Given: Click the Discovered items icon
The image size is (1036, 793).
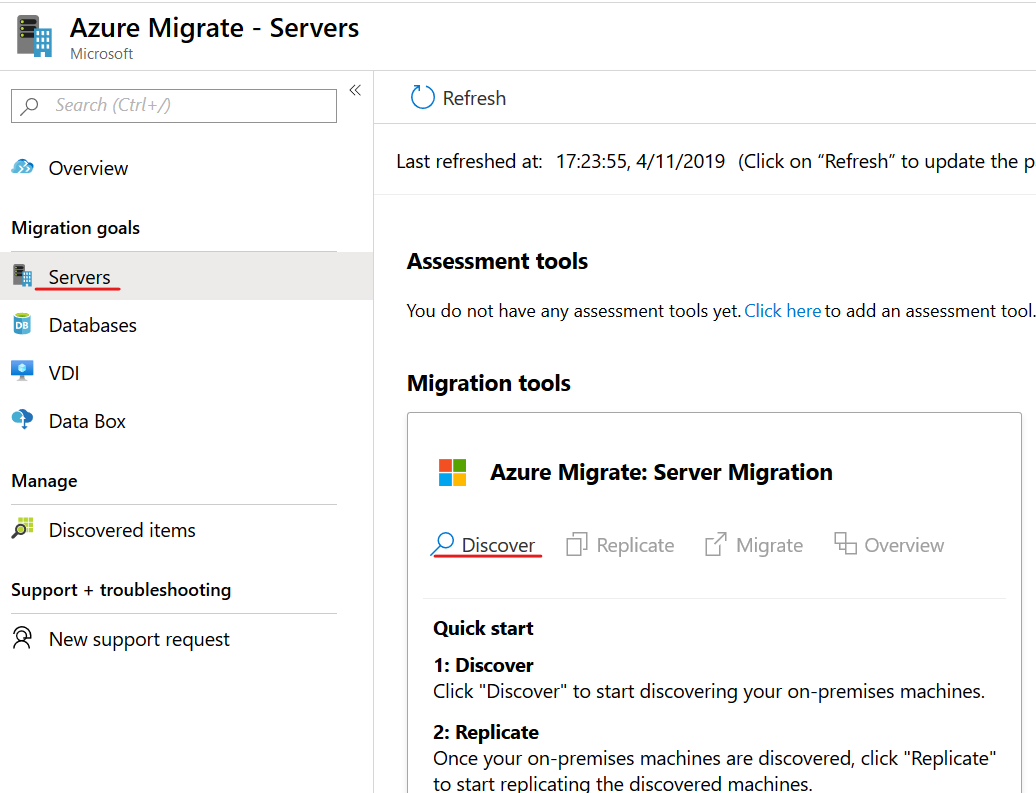Looking at the screenshot, I should tap(22, 528).
